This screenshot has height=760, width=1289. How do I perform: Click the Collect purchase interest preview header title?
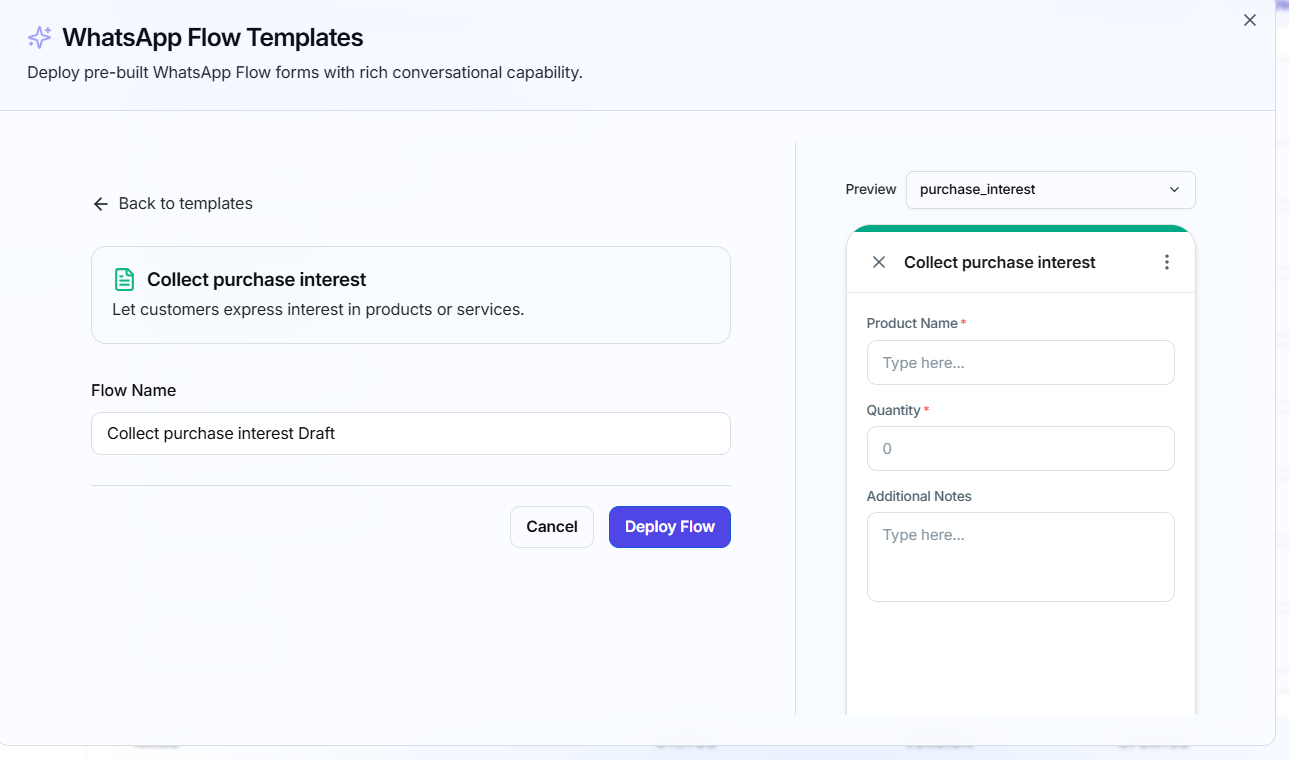[1000, 262]
